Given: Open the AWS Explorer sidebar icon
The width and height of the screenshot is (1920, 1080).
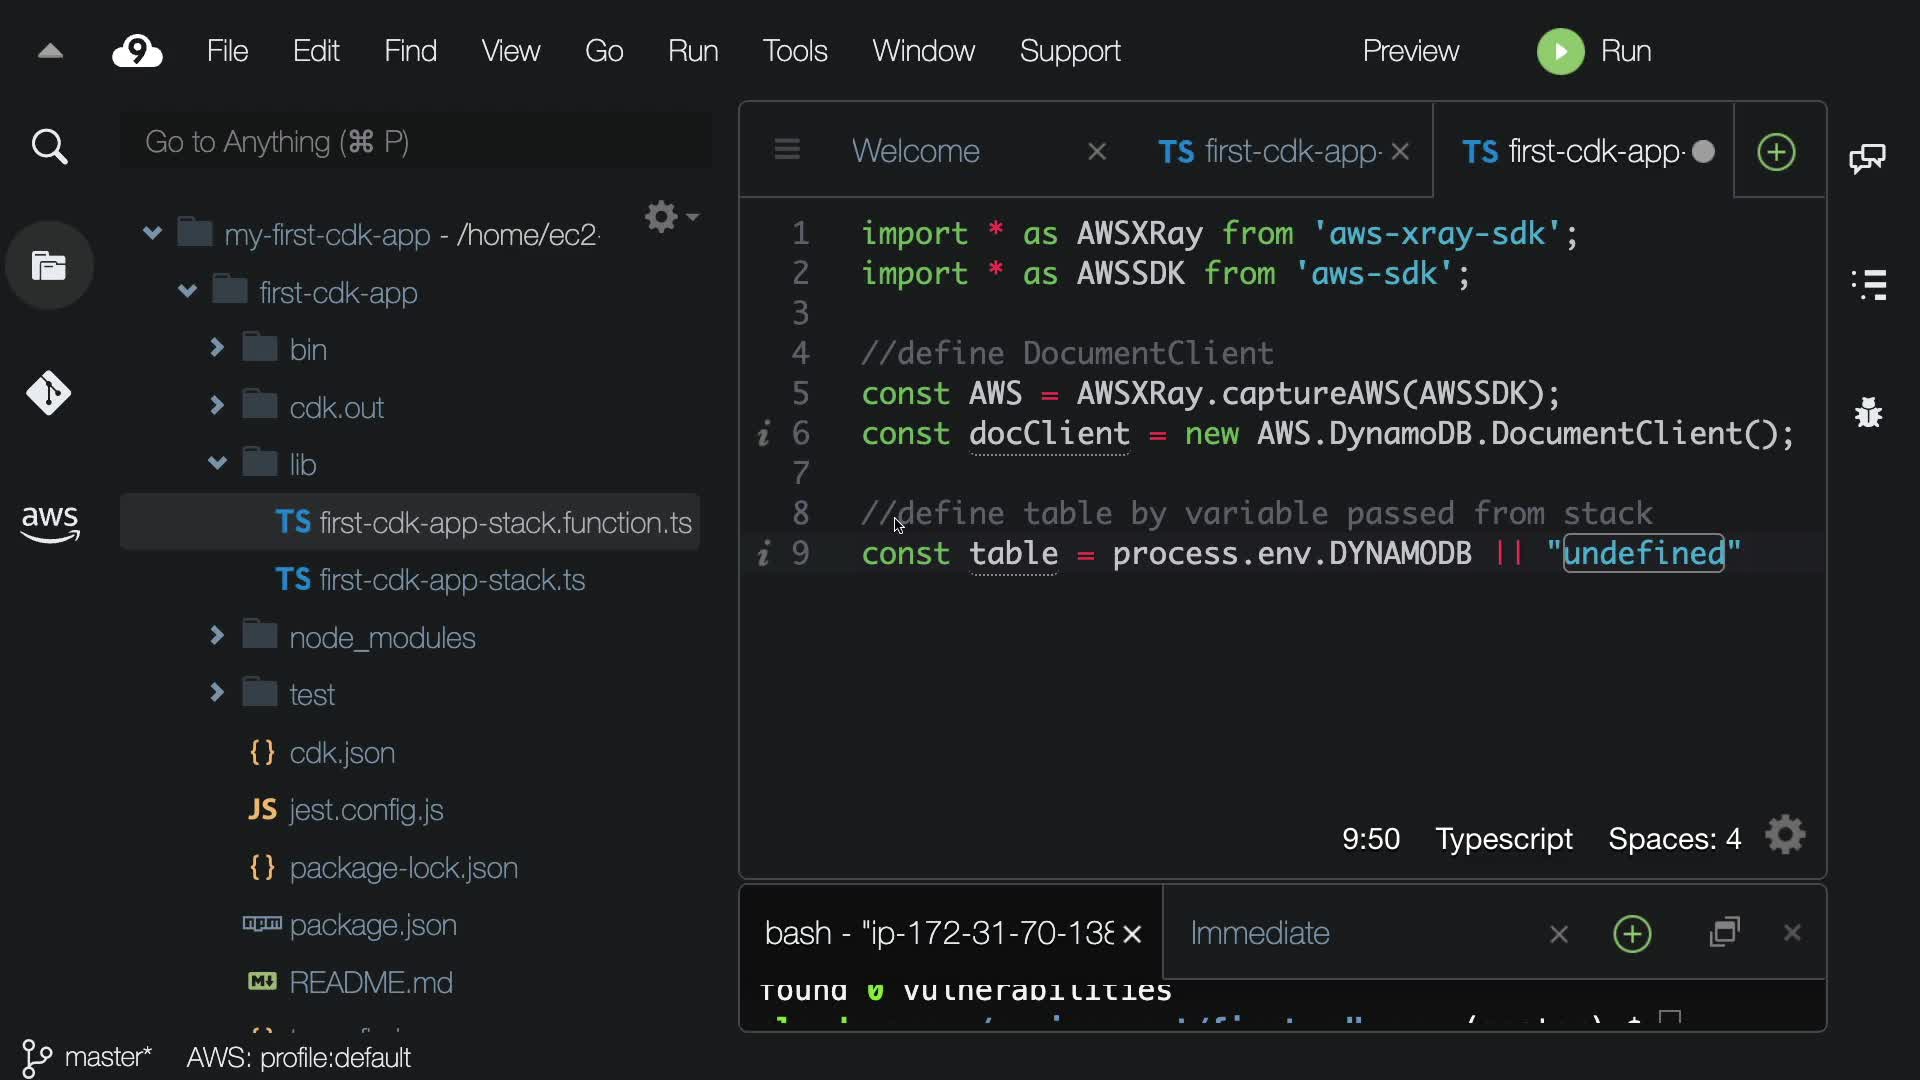Looking at the screenshot, I should (49, 523).
